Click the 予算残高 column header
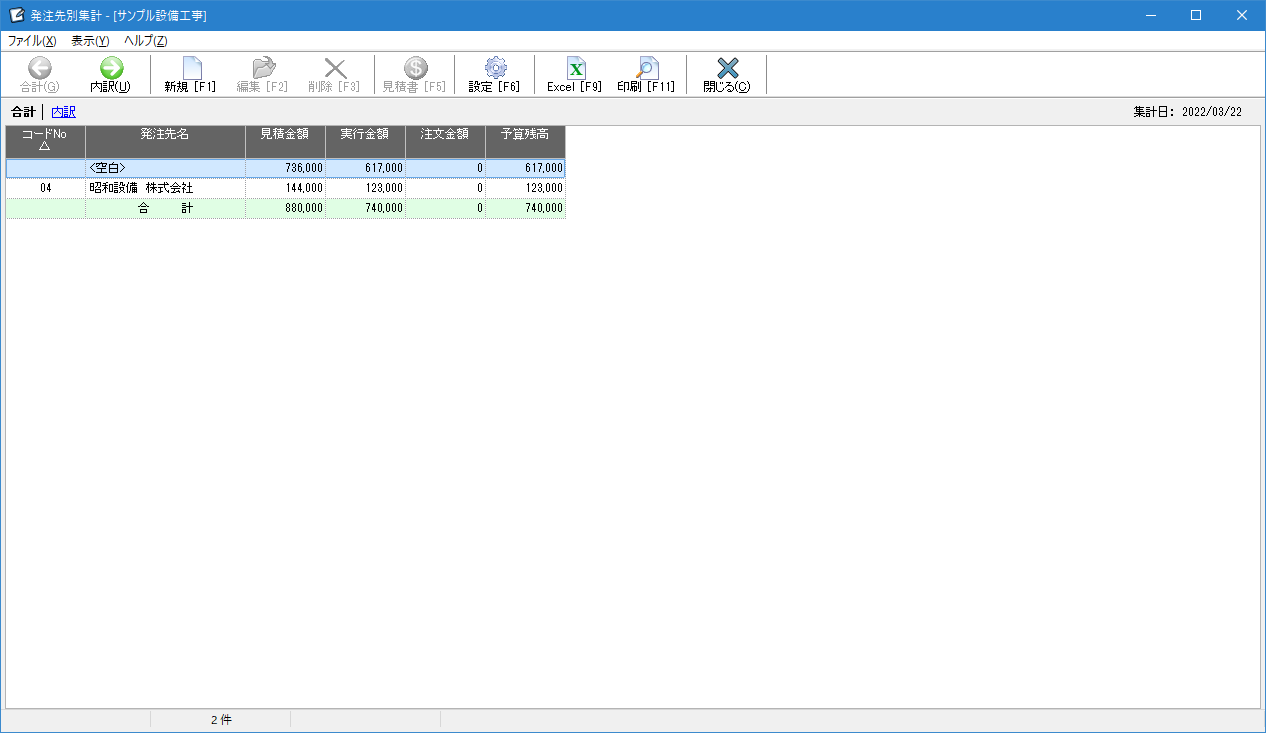This screenshot has height=733, width=1266. [x=526, y=141]
